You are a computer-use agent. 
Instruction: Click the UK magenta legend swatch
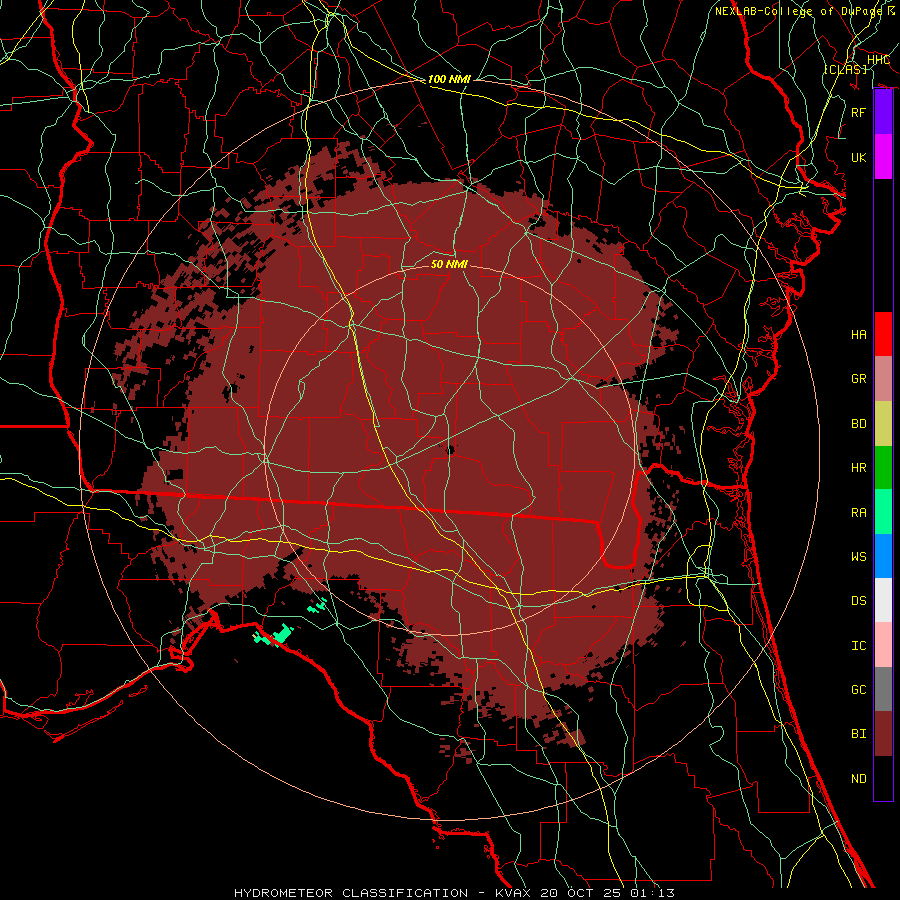[x=883, y=157]
